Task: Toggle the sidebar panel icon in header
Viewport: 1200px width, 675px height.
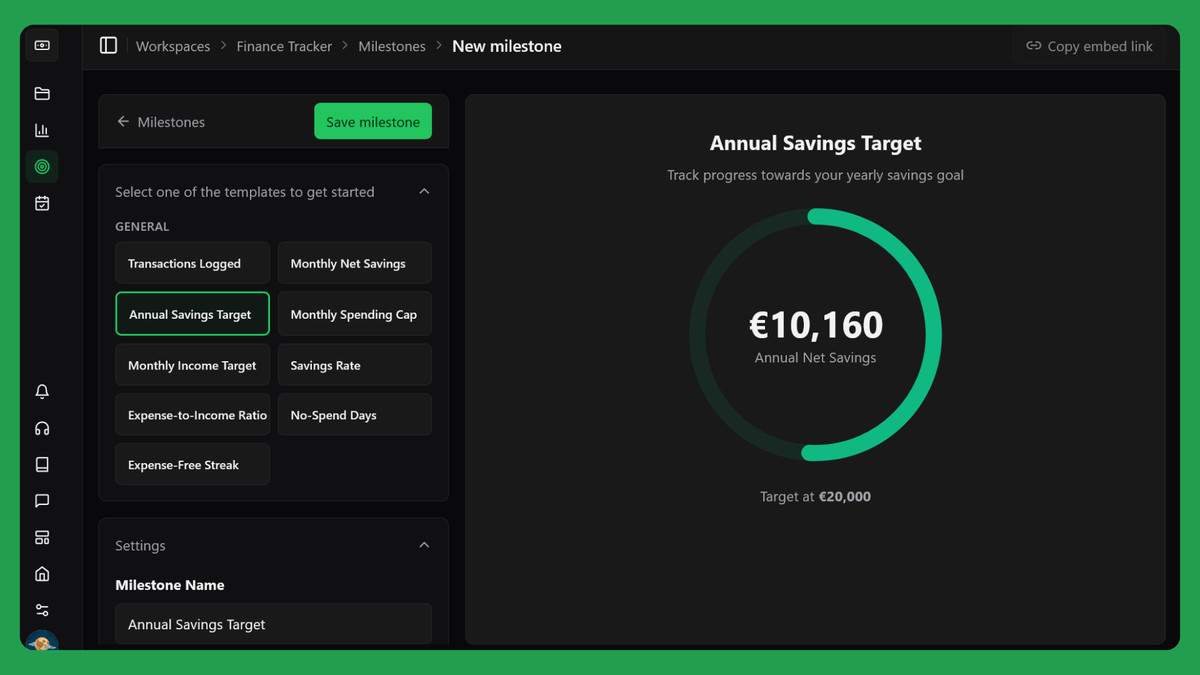Action: point(109,46)
